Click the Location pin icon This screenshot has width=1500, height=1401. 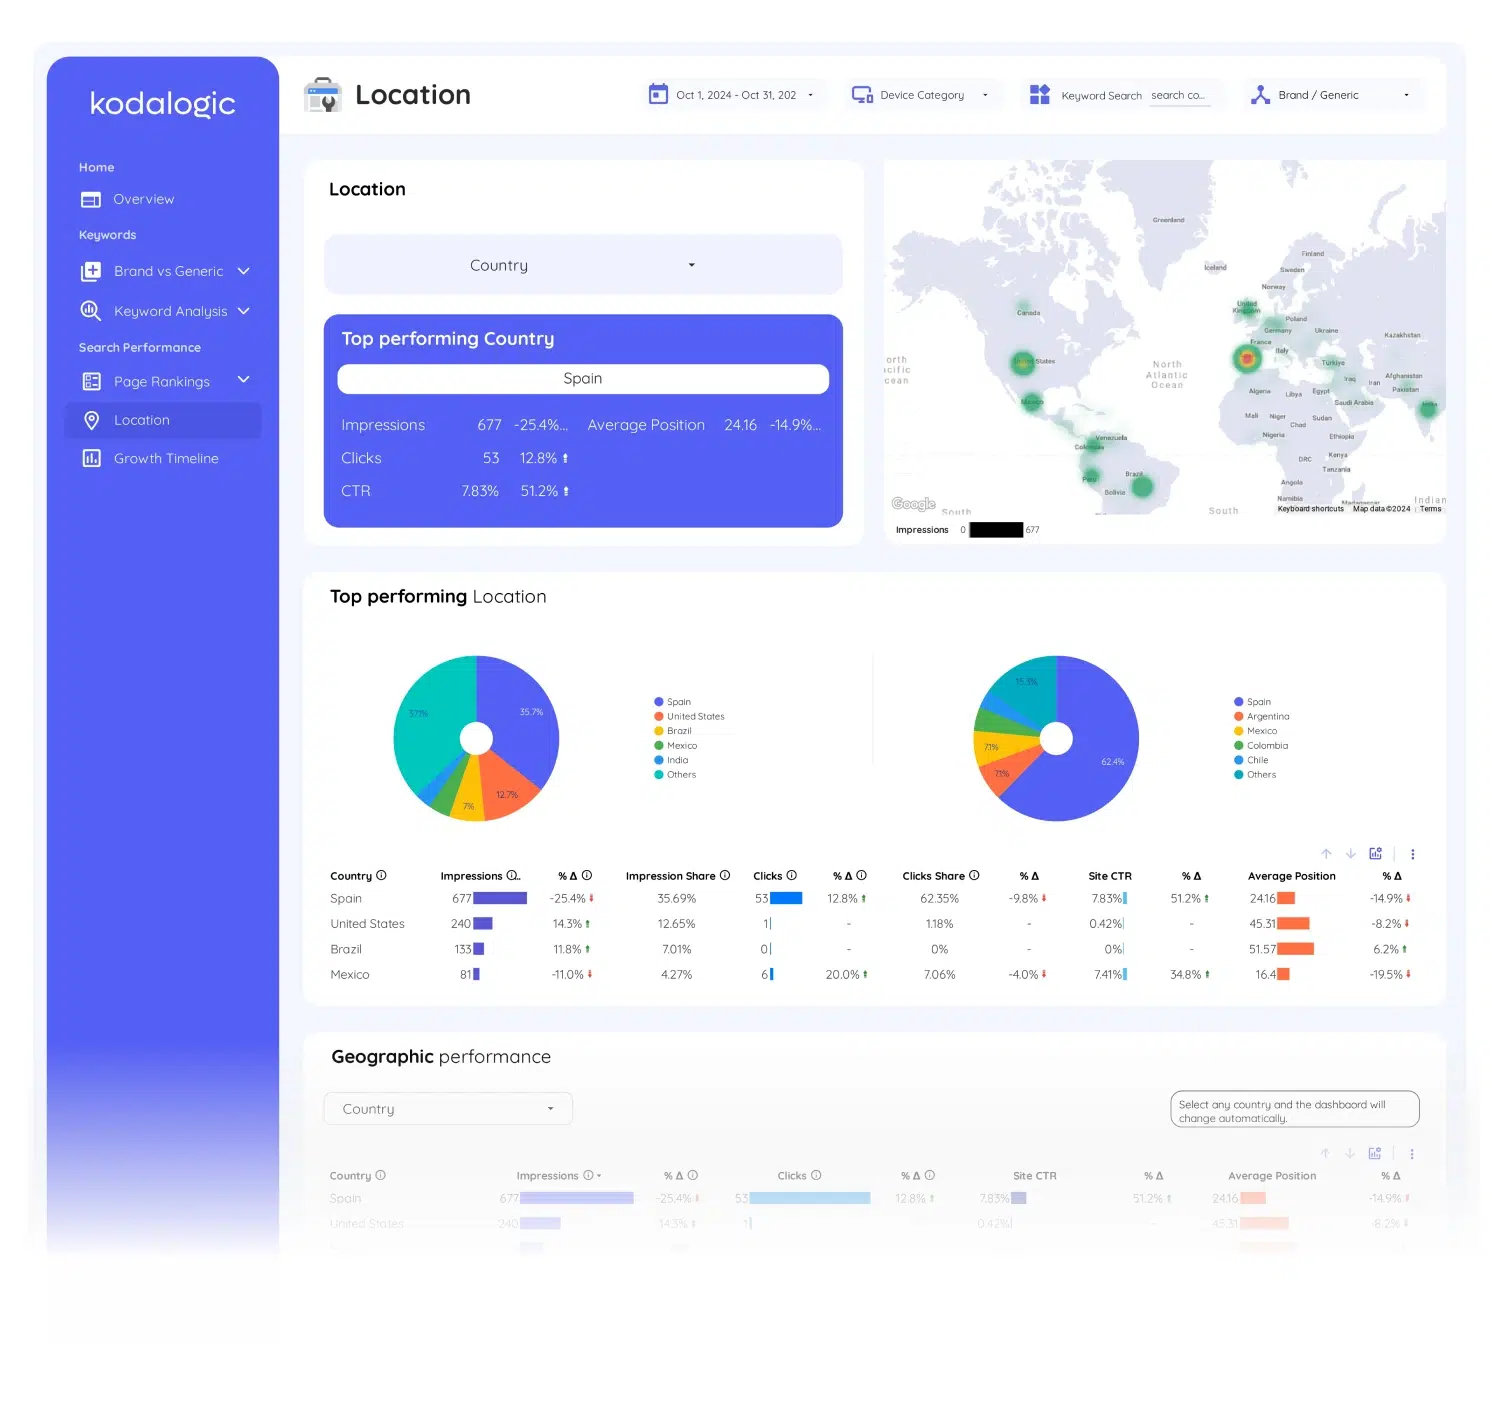click(x=91, y=420)
